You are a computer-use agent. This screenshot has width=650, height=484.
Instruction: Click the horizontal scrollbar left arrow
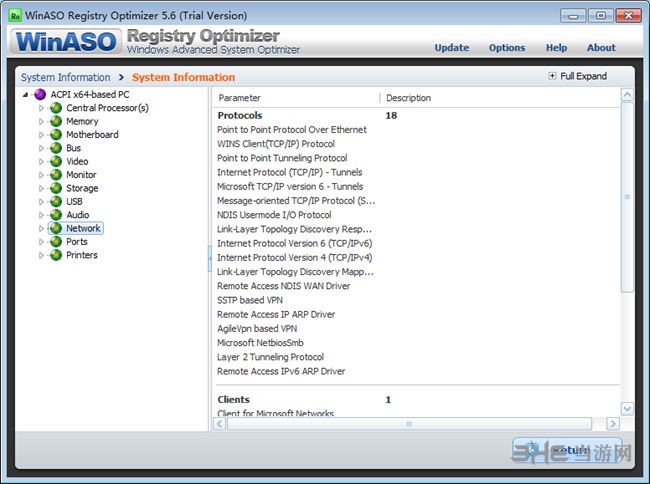[220, 424]
